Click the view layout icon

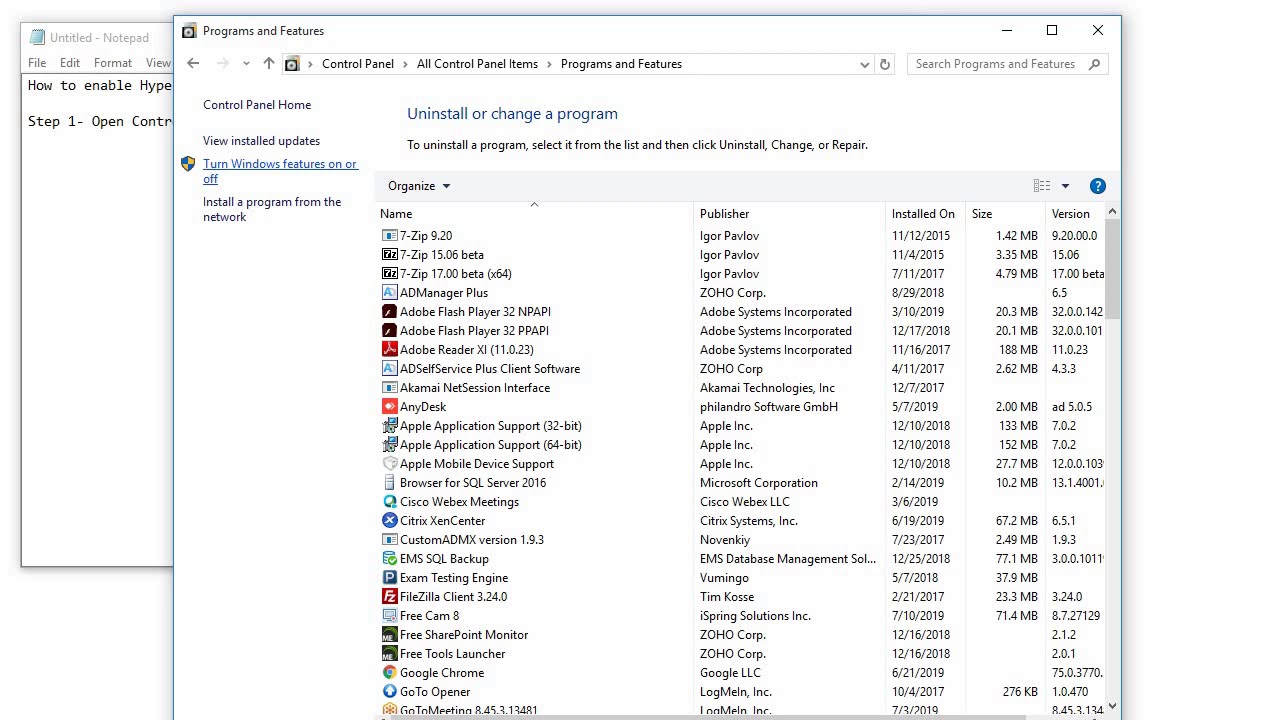click(1042, 186)
